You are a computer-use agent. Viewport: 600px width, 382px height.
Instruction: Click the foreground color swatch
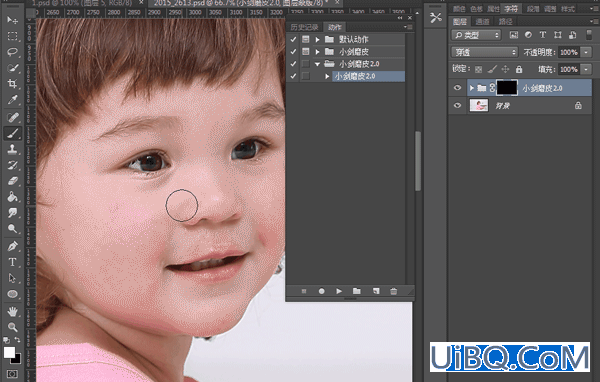point(9,353)
